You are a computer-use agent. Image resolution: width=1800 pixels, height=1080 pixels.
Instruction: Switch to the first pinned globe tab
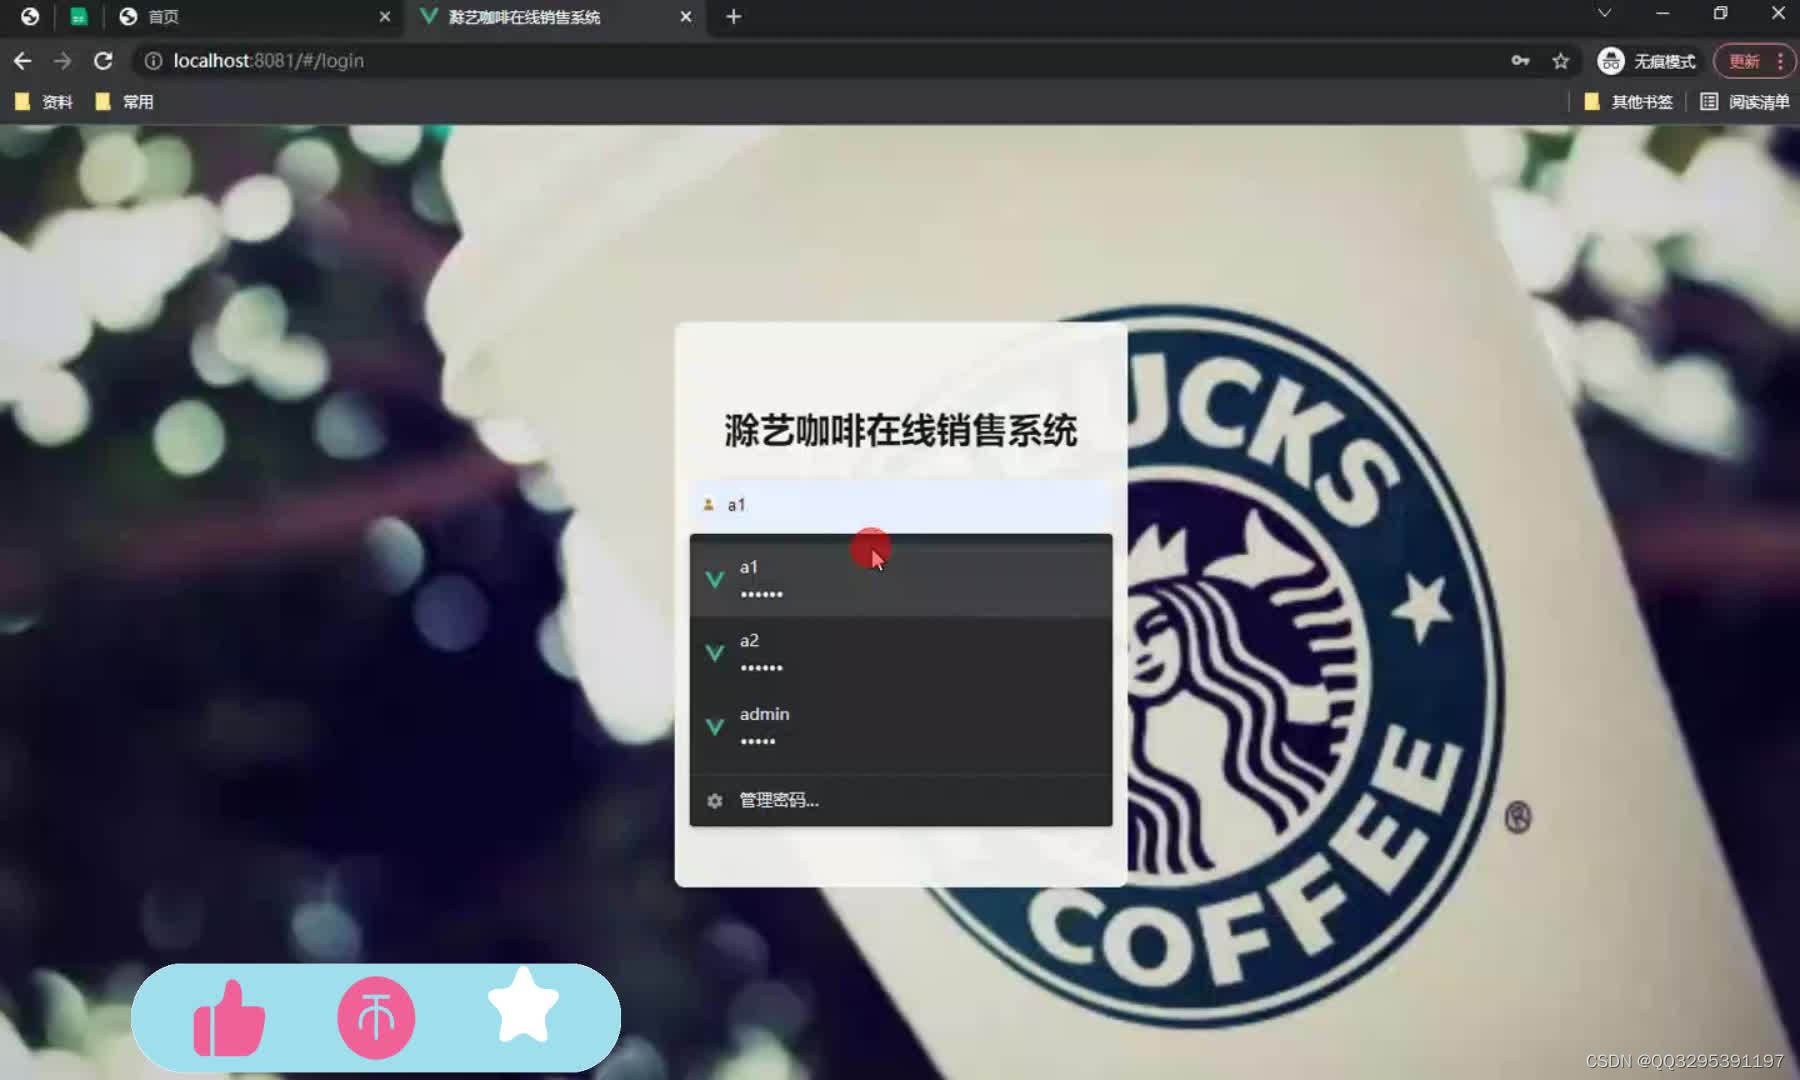coord(30,16)
